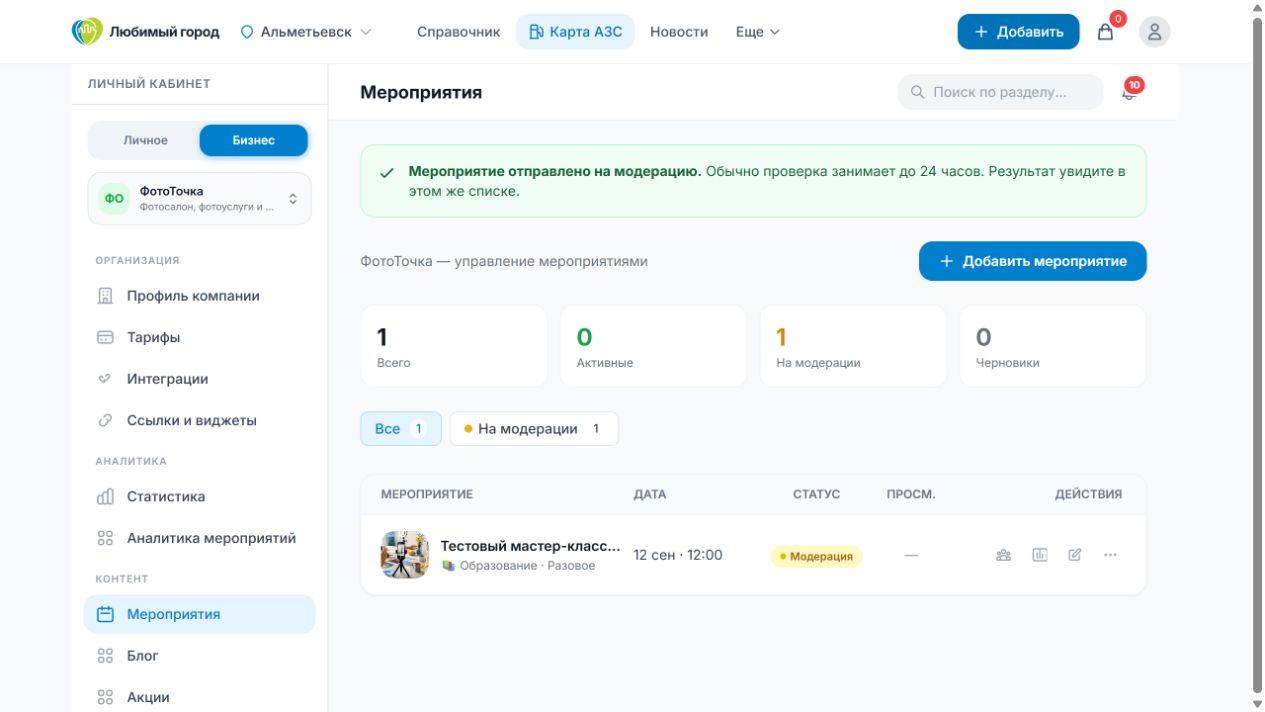
Task: Click the search magnifier icon
Action: [918, 92]
